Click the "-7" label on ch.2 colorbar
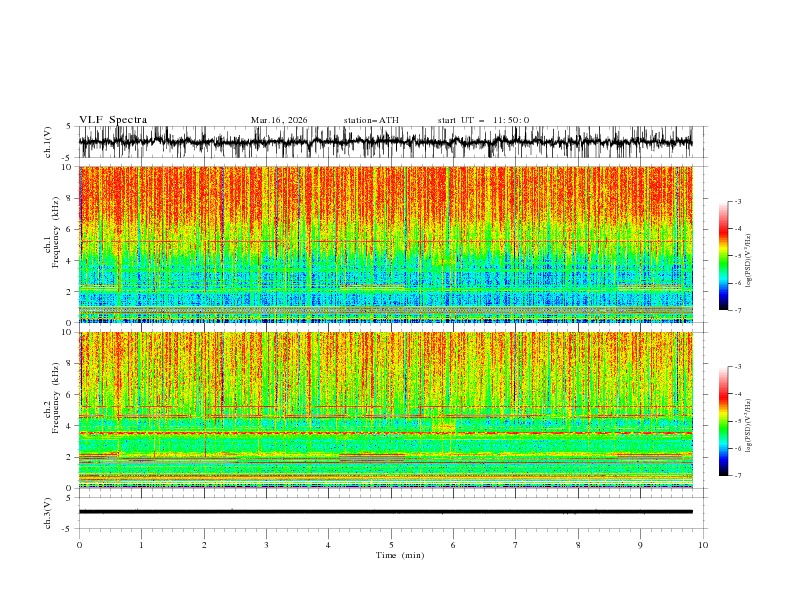Image resolution: width=792 pixels, height=612 pixels. (737, 475)
